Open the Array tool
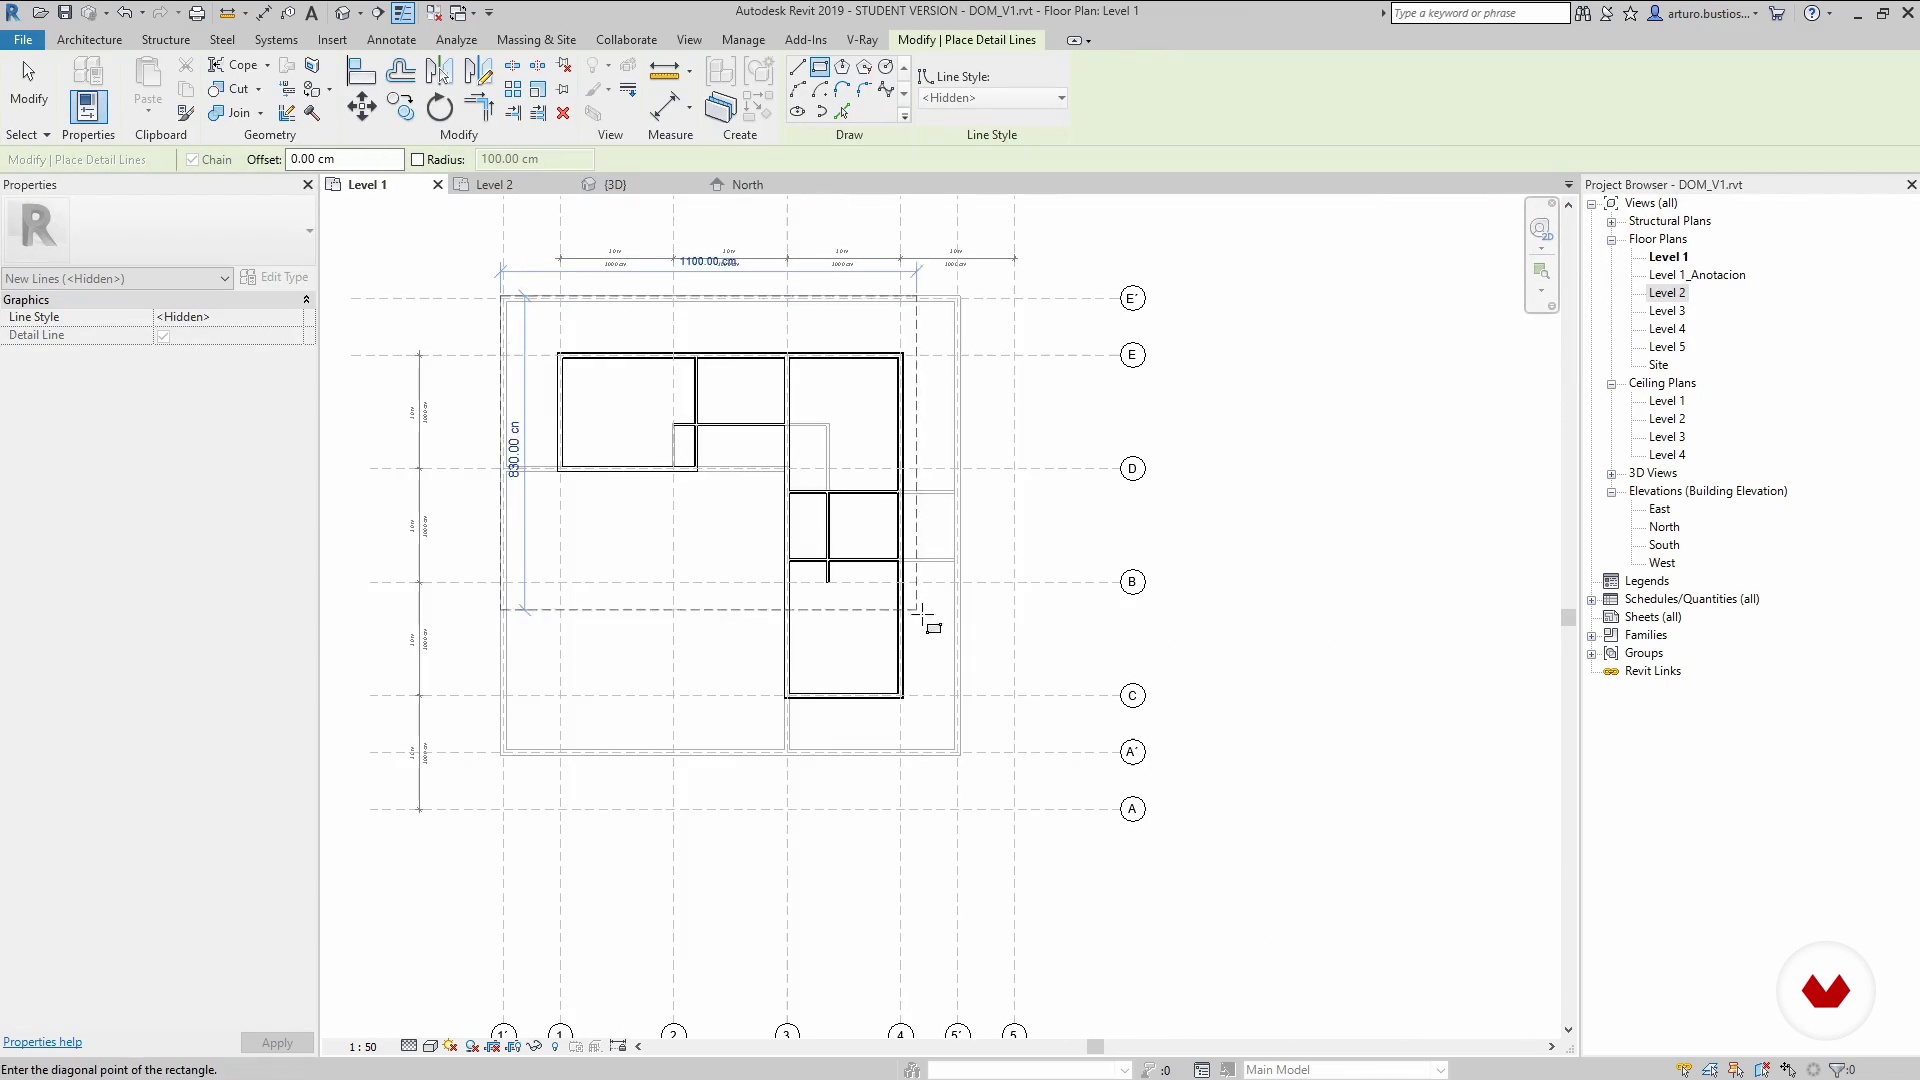The height and width of the screenshot is (1080, 1920). click(512, 89)
